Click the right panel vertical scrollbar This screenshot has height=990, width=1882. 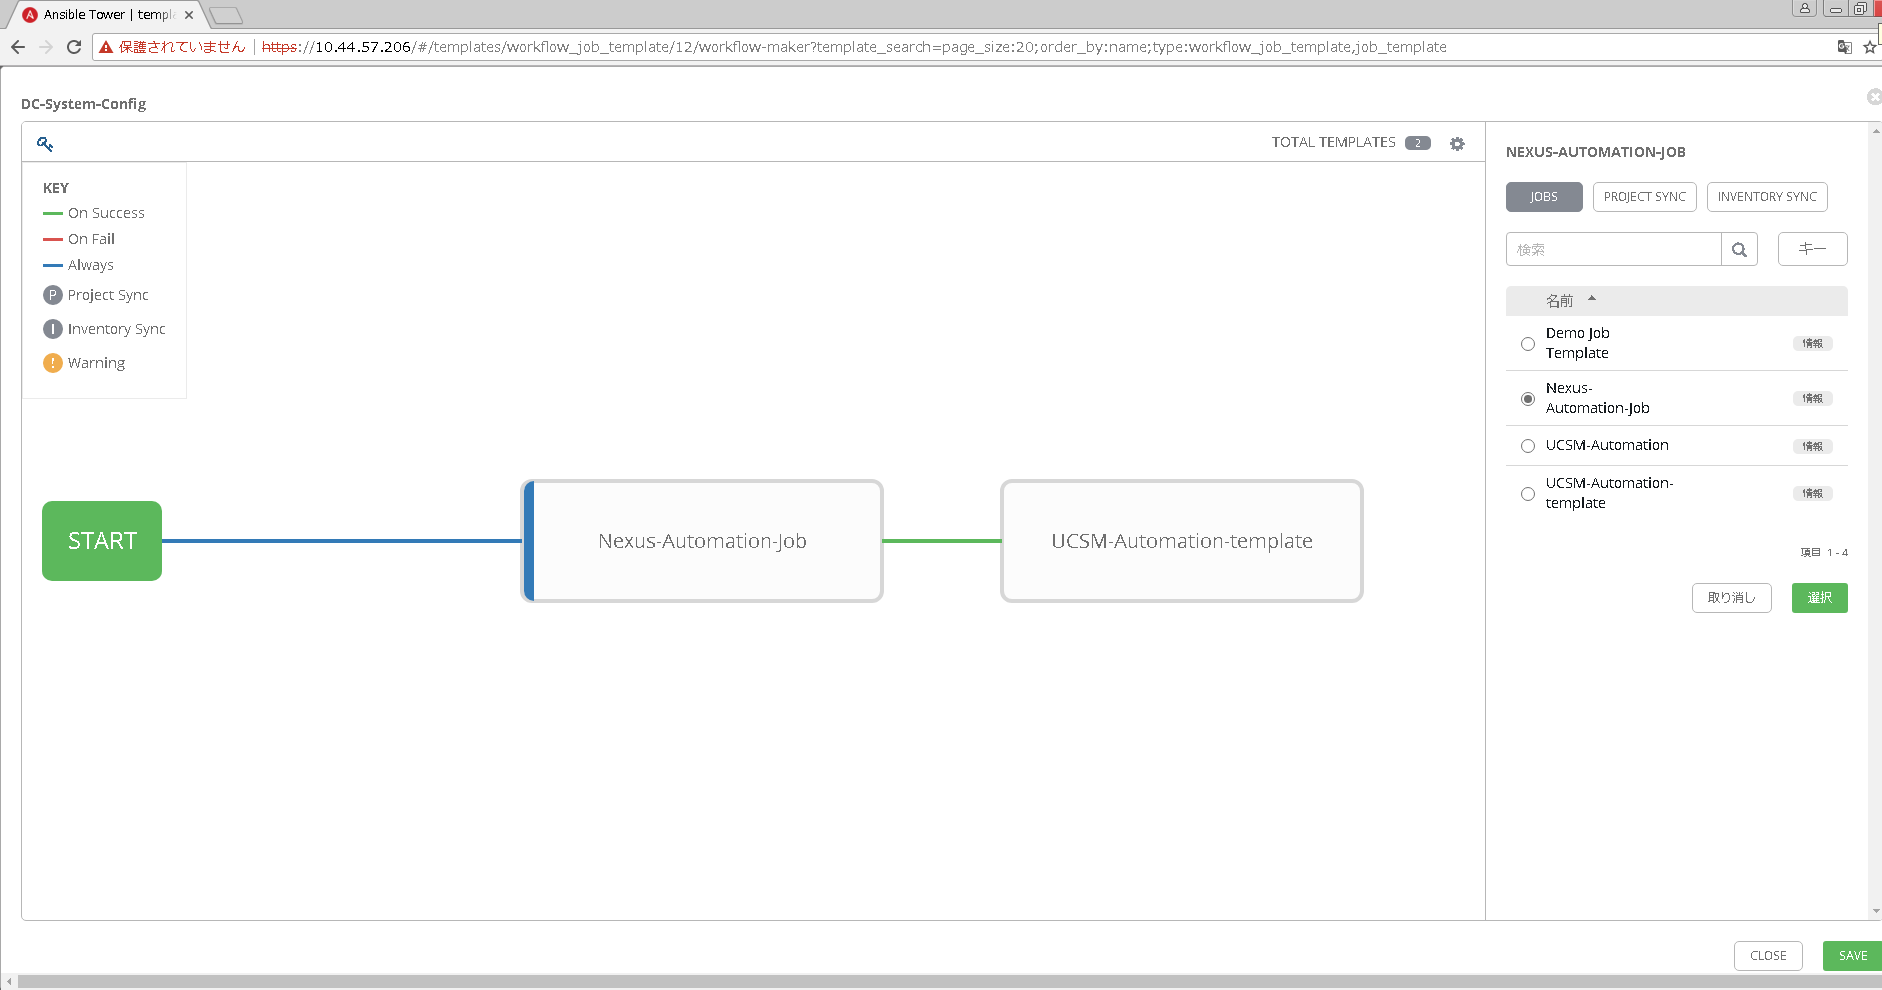[x=1875, y=520]
